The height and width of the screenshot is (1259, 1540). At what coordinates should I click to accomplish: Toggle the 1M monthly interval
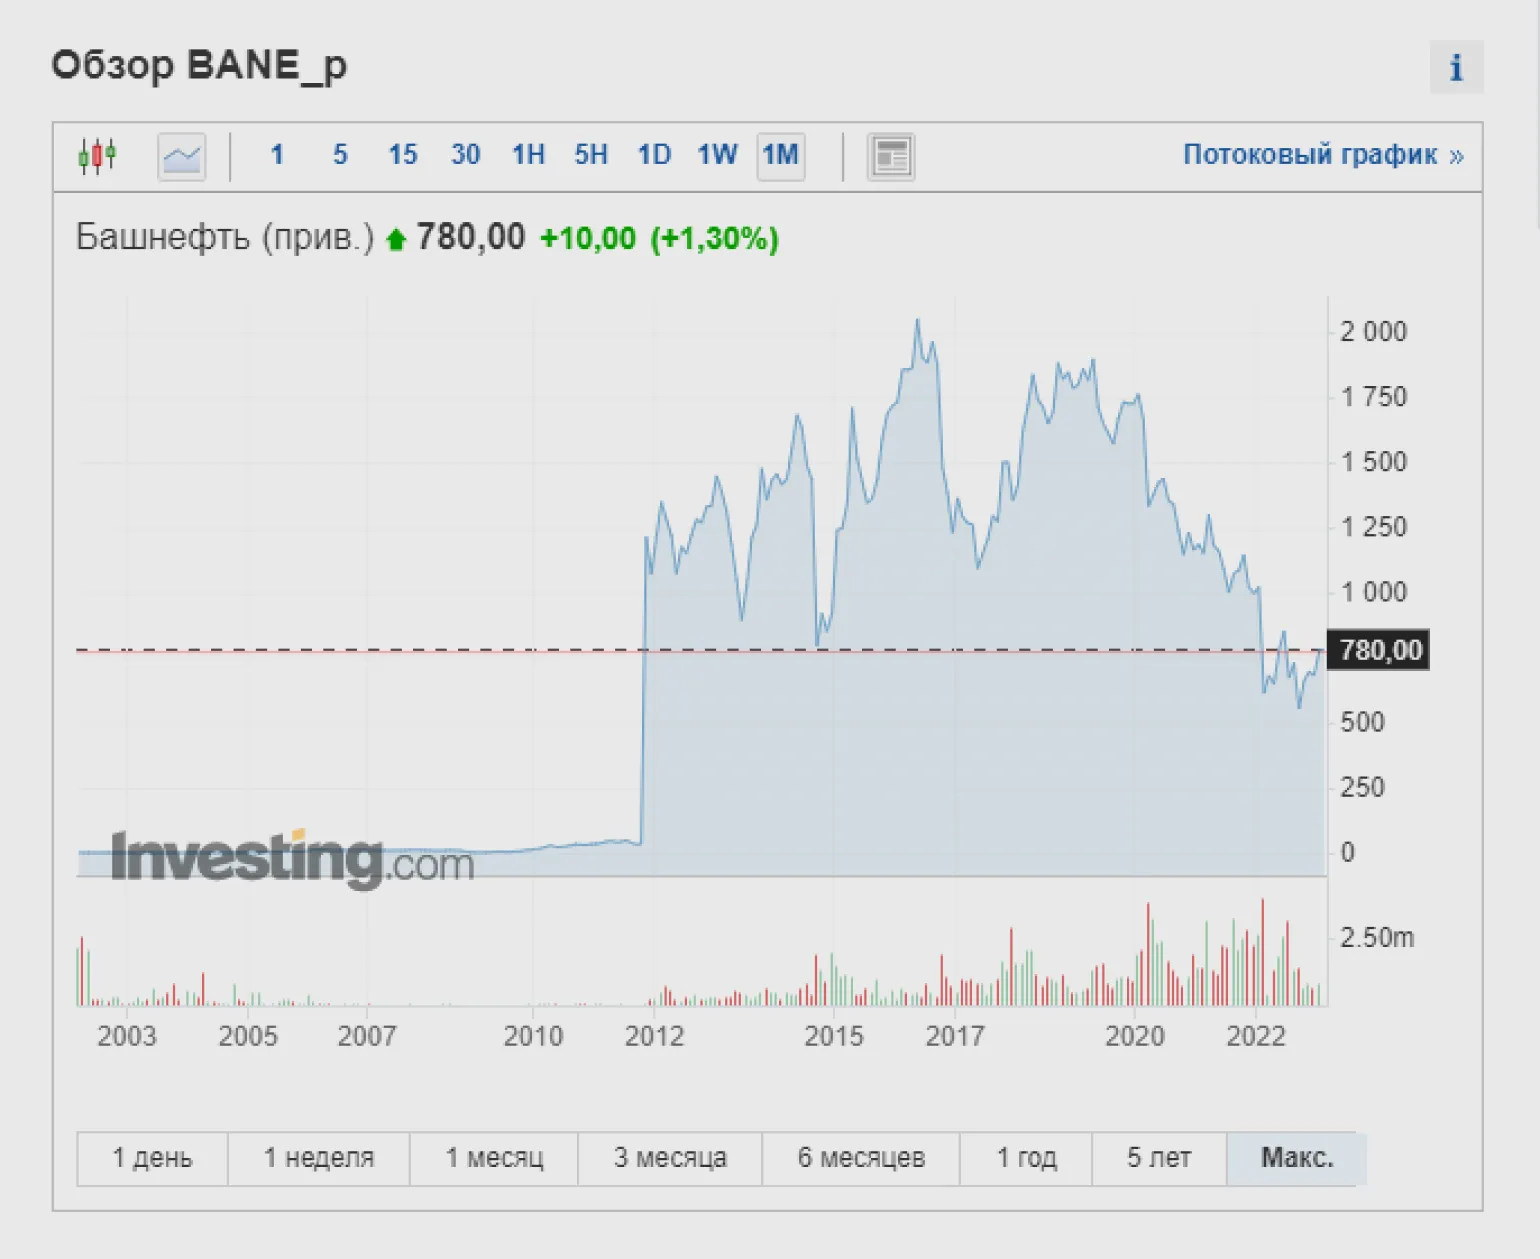[780, 155]
